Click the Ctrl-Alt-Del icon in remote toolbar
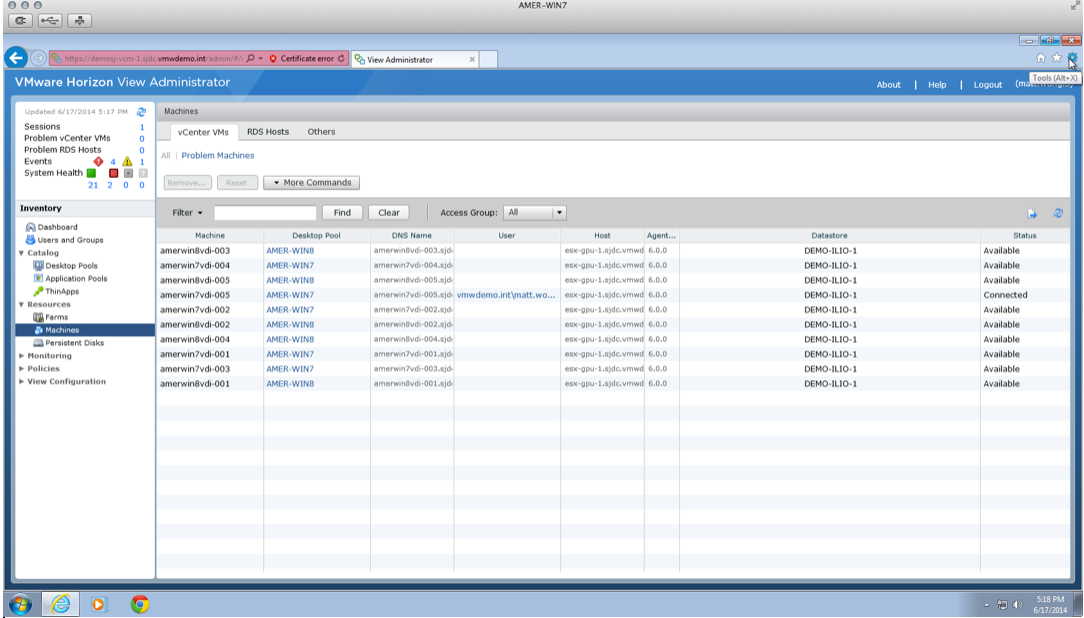This screenshot has height=618, width=1084. tap(21, 21)
